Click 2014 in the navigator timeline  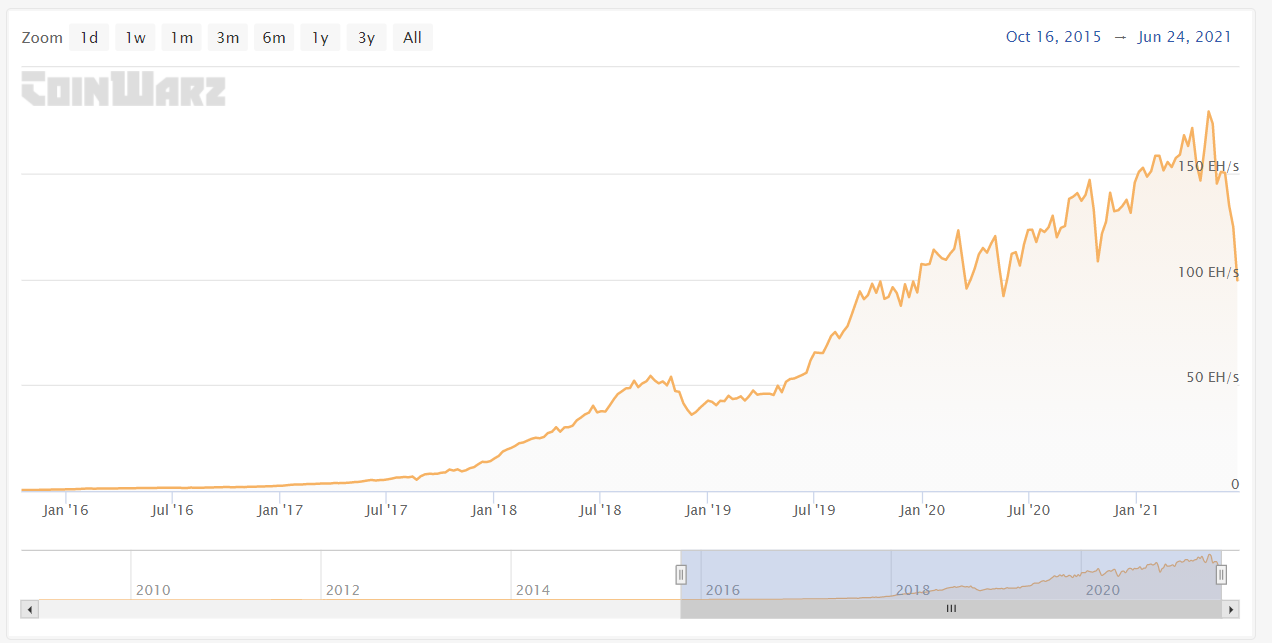click(x=533, y=590)
